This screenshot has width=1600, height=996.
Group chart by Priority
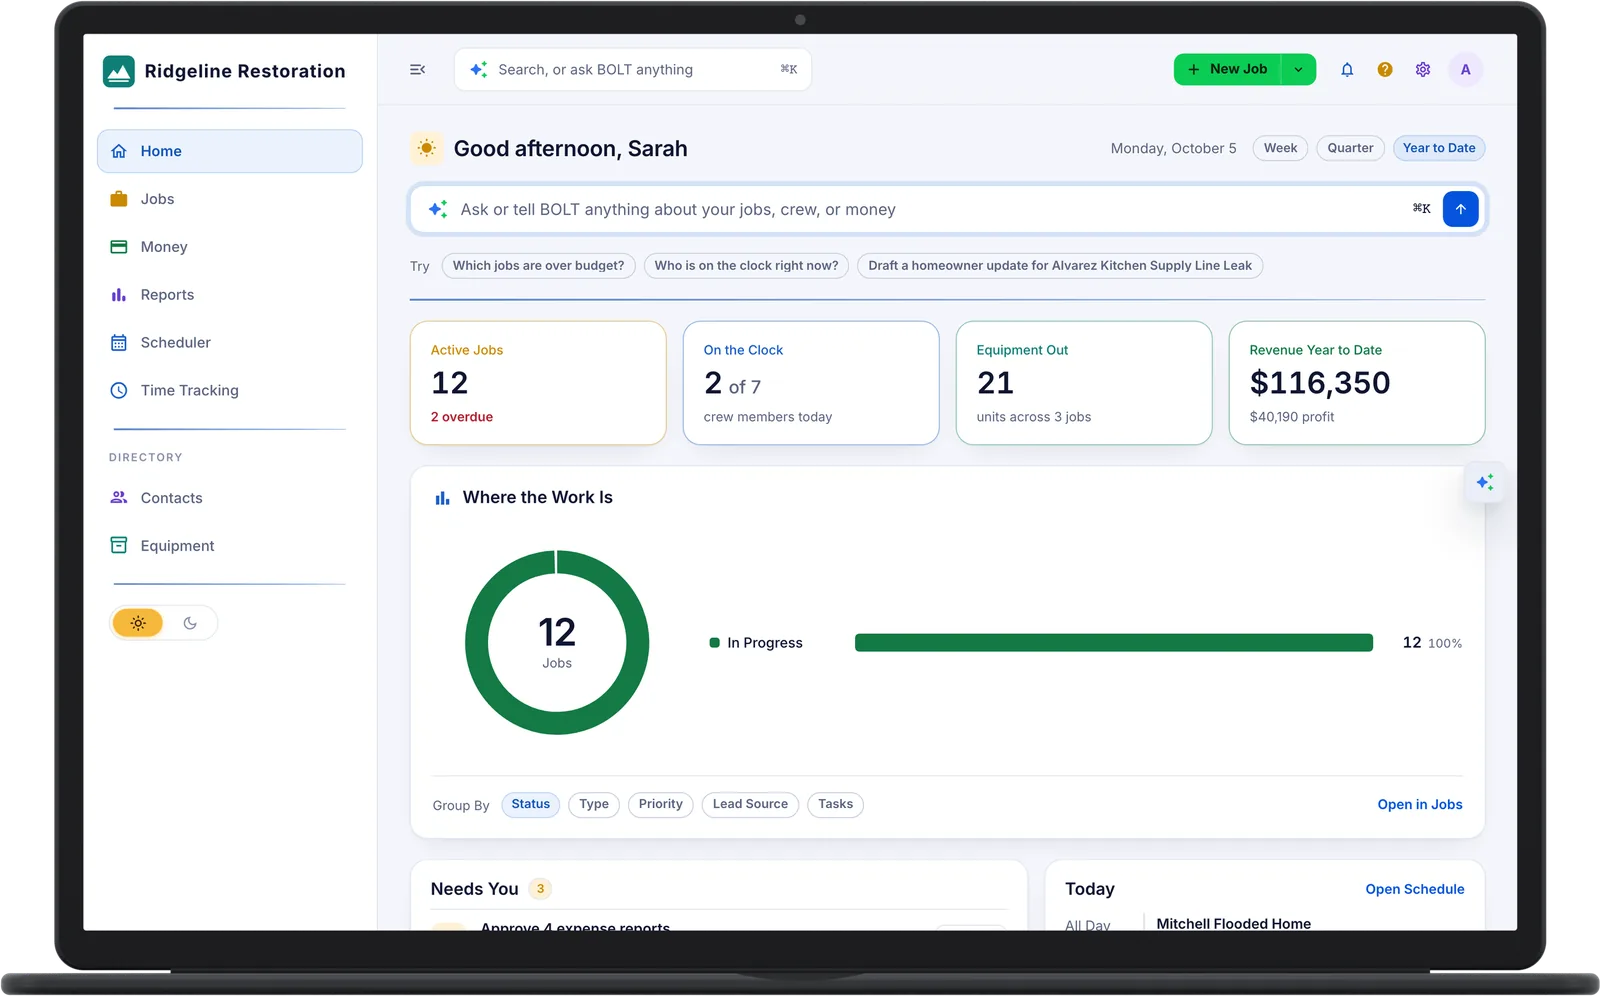[661, 804]
